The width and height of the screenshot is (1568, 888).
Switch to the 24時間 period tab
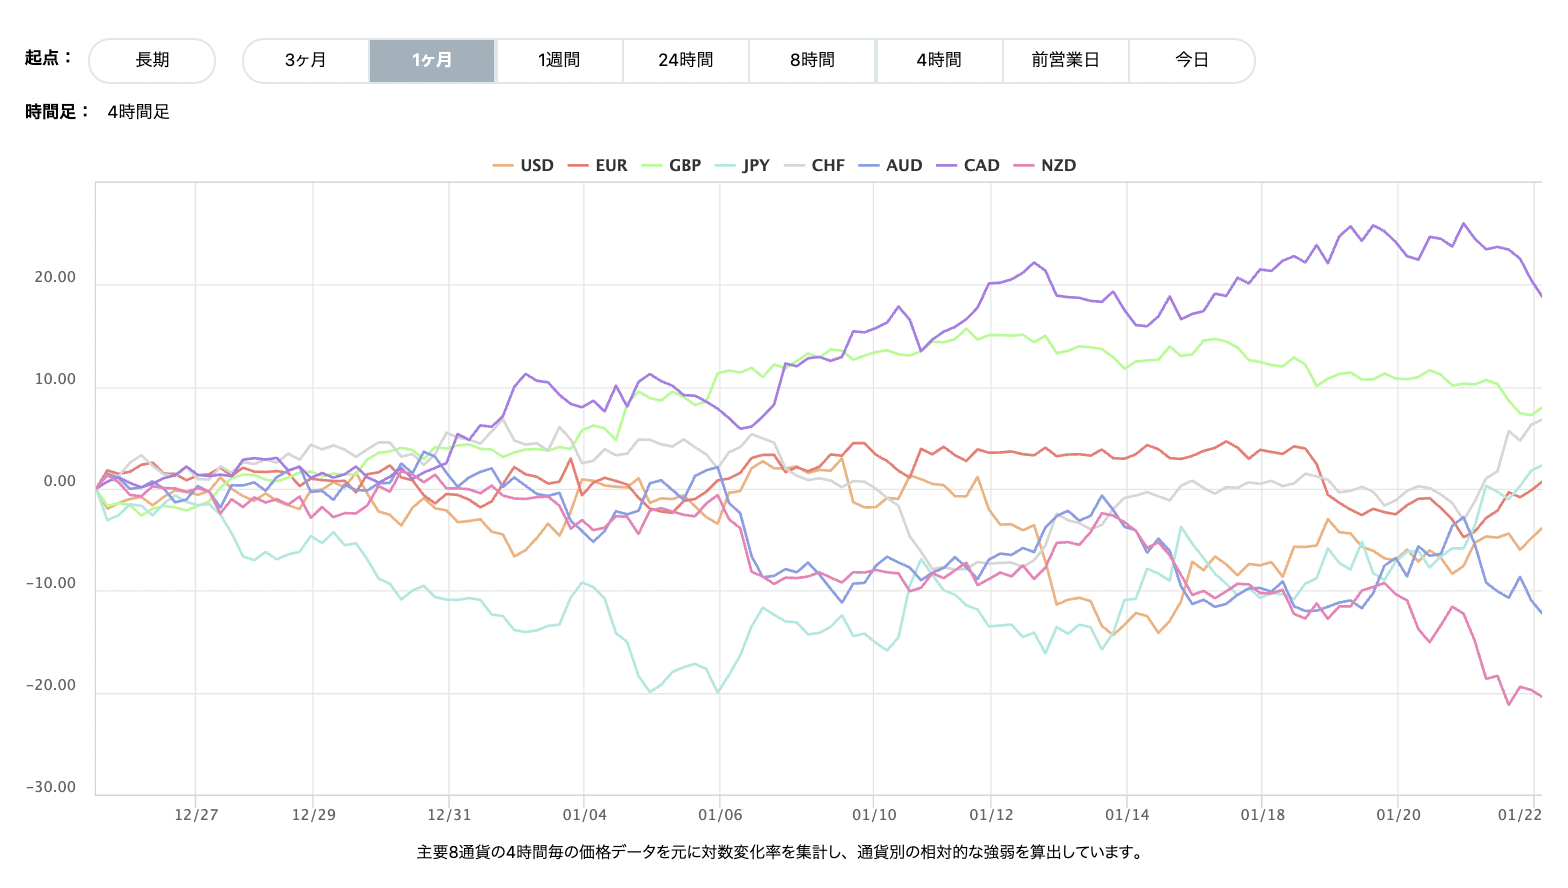[686, 60]
